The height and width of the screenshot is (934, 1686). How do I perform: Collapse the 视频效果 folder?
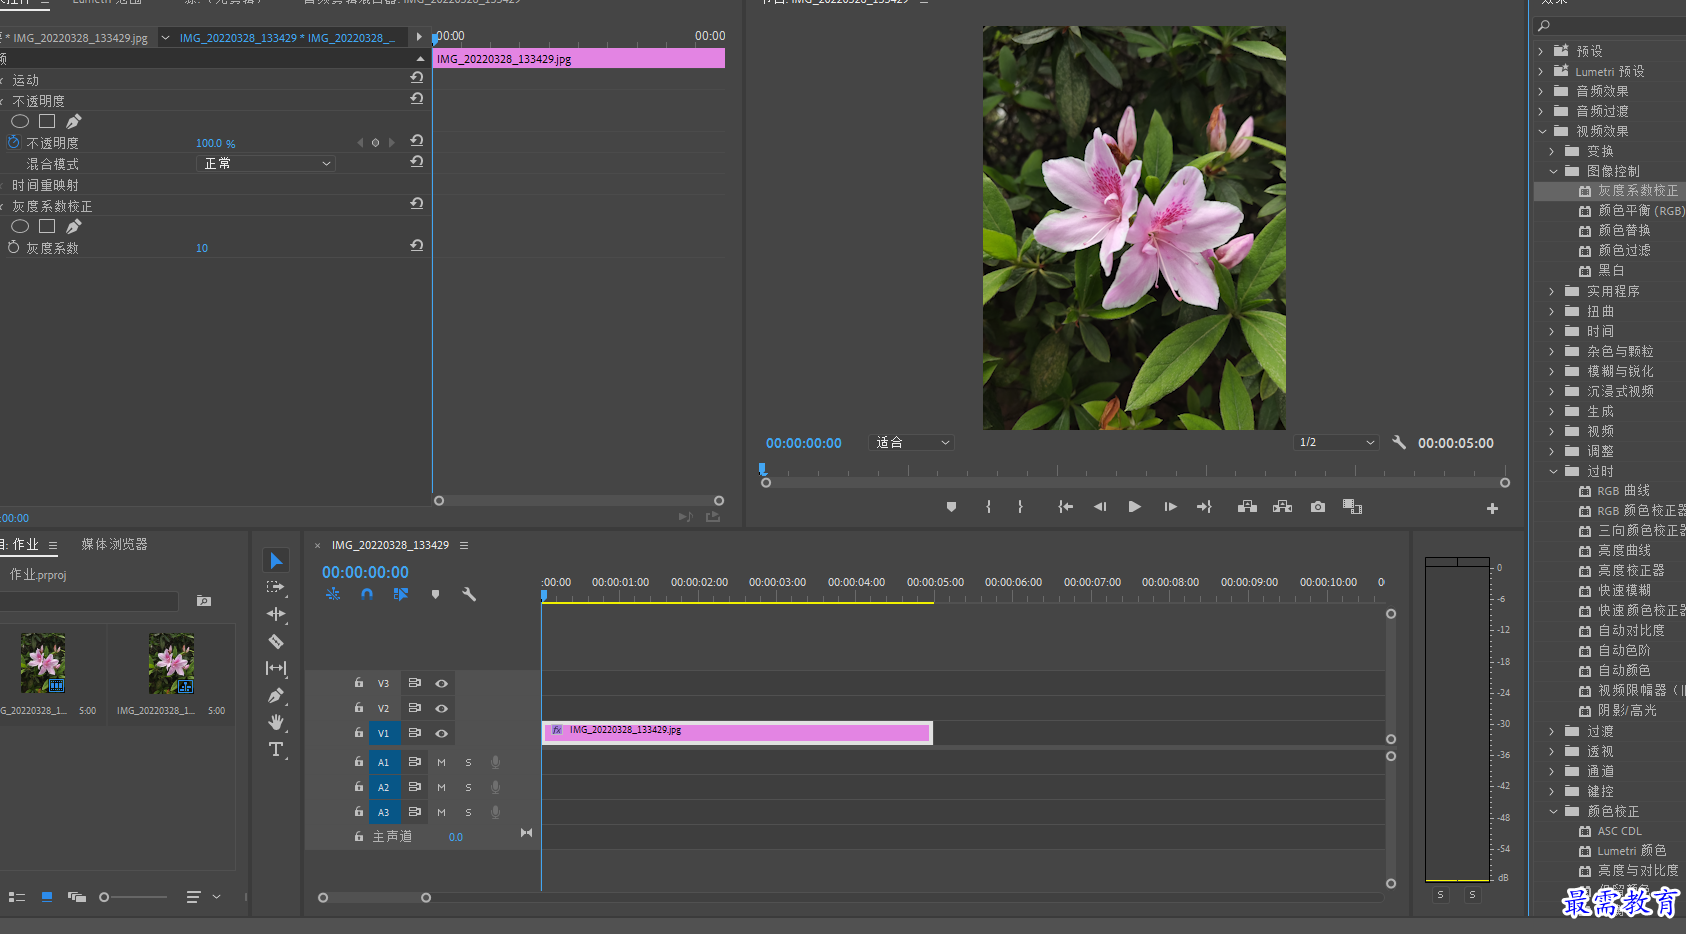[1541, 131]
